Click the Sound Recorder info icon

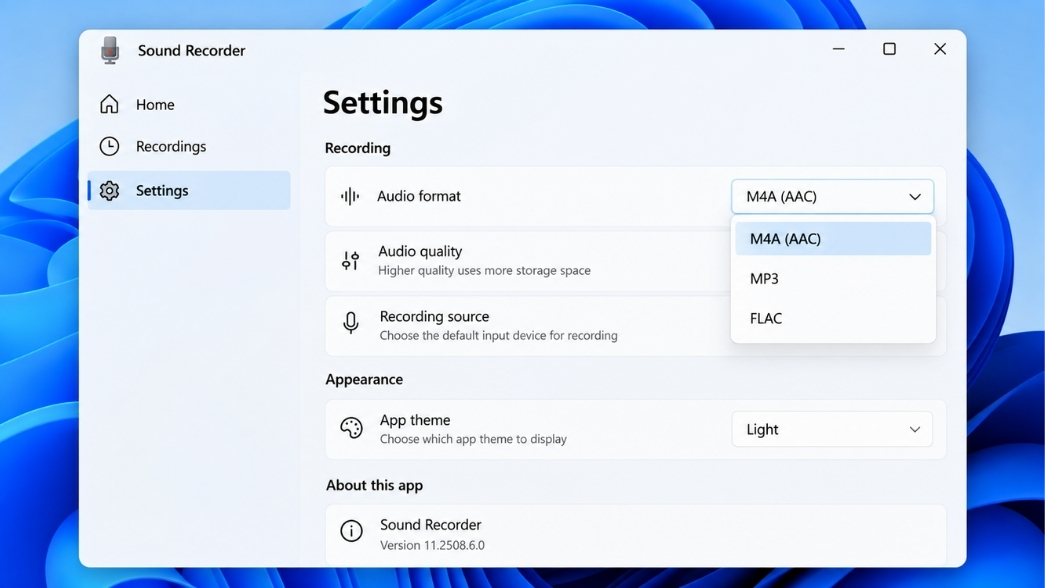(351, 531)
